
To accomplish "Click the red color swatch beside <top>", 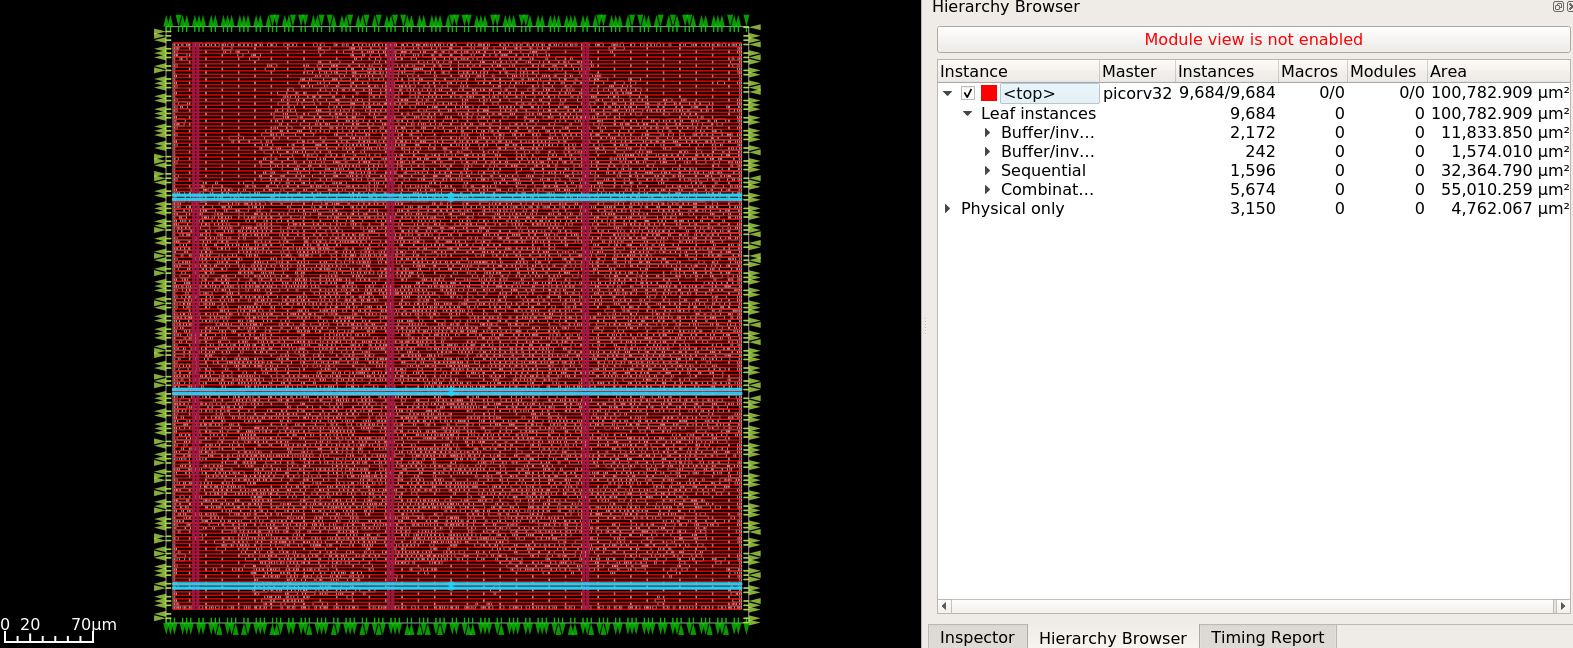I will 989,93.
